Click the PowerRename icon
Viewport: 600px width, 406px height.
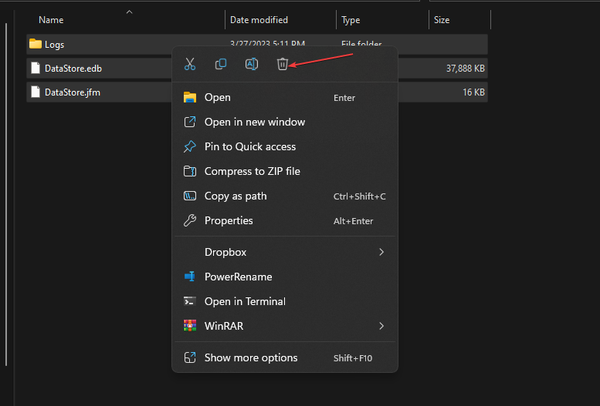[x=189, y=277]
